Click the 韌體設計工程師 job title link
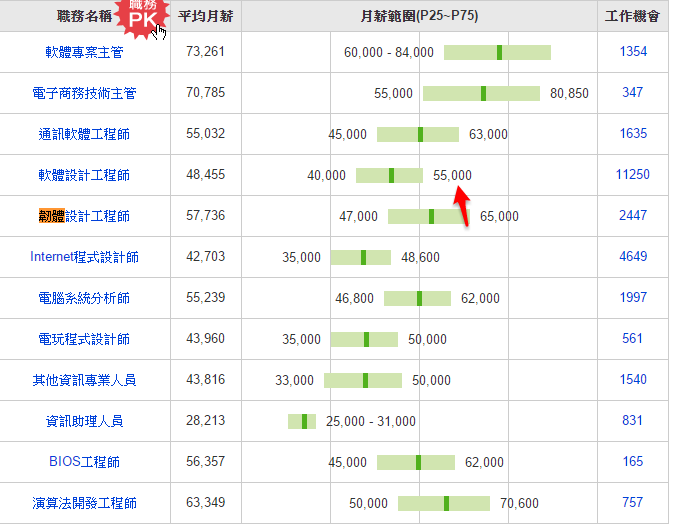Viewport: 675px width, 526px height. 84,216
